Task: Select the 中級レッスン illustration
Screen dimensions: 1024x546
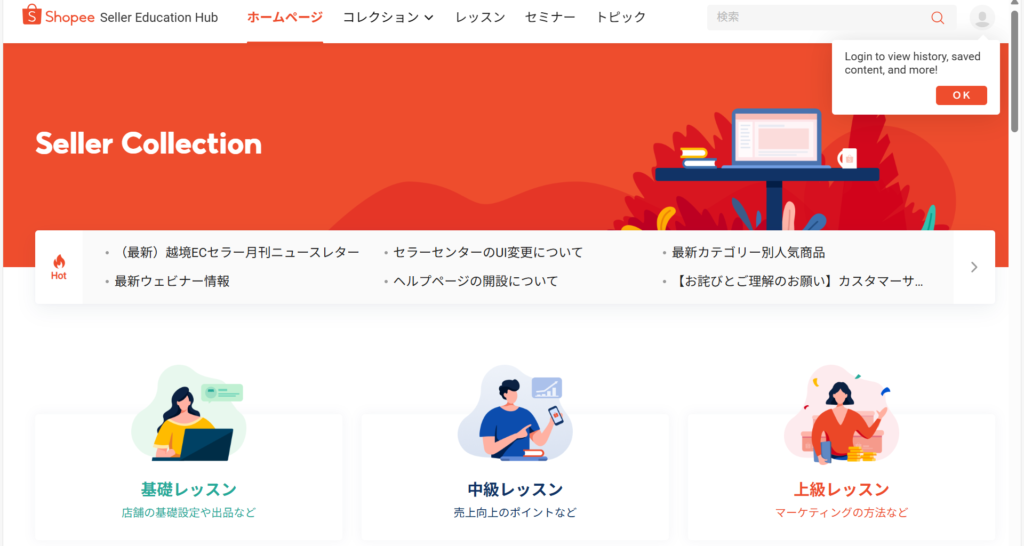Action: [x=515, y=413]
